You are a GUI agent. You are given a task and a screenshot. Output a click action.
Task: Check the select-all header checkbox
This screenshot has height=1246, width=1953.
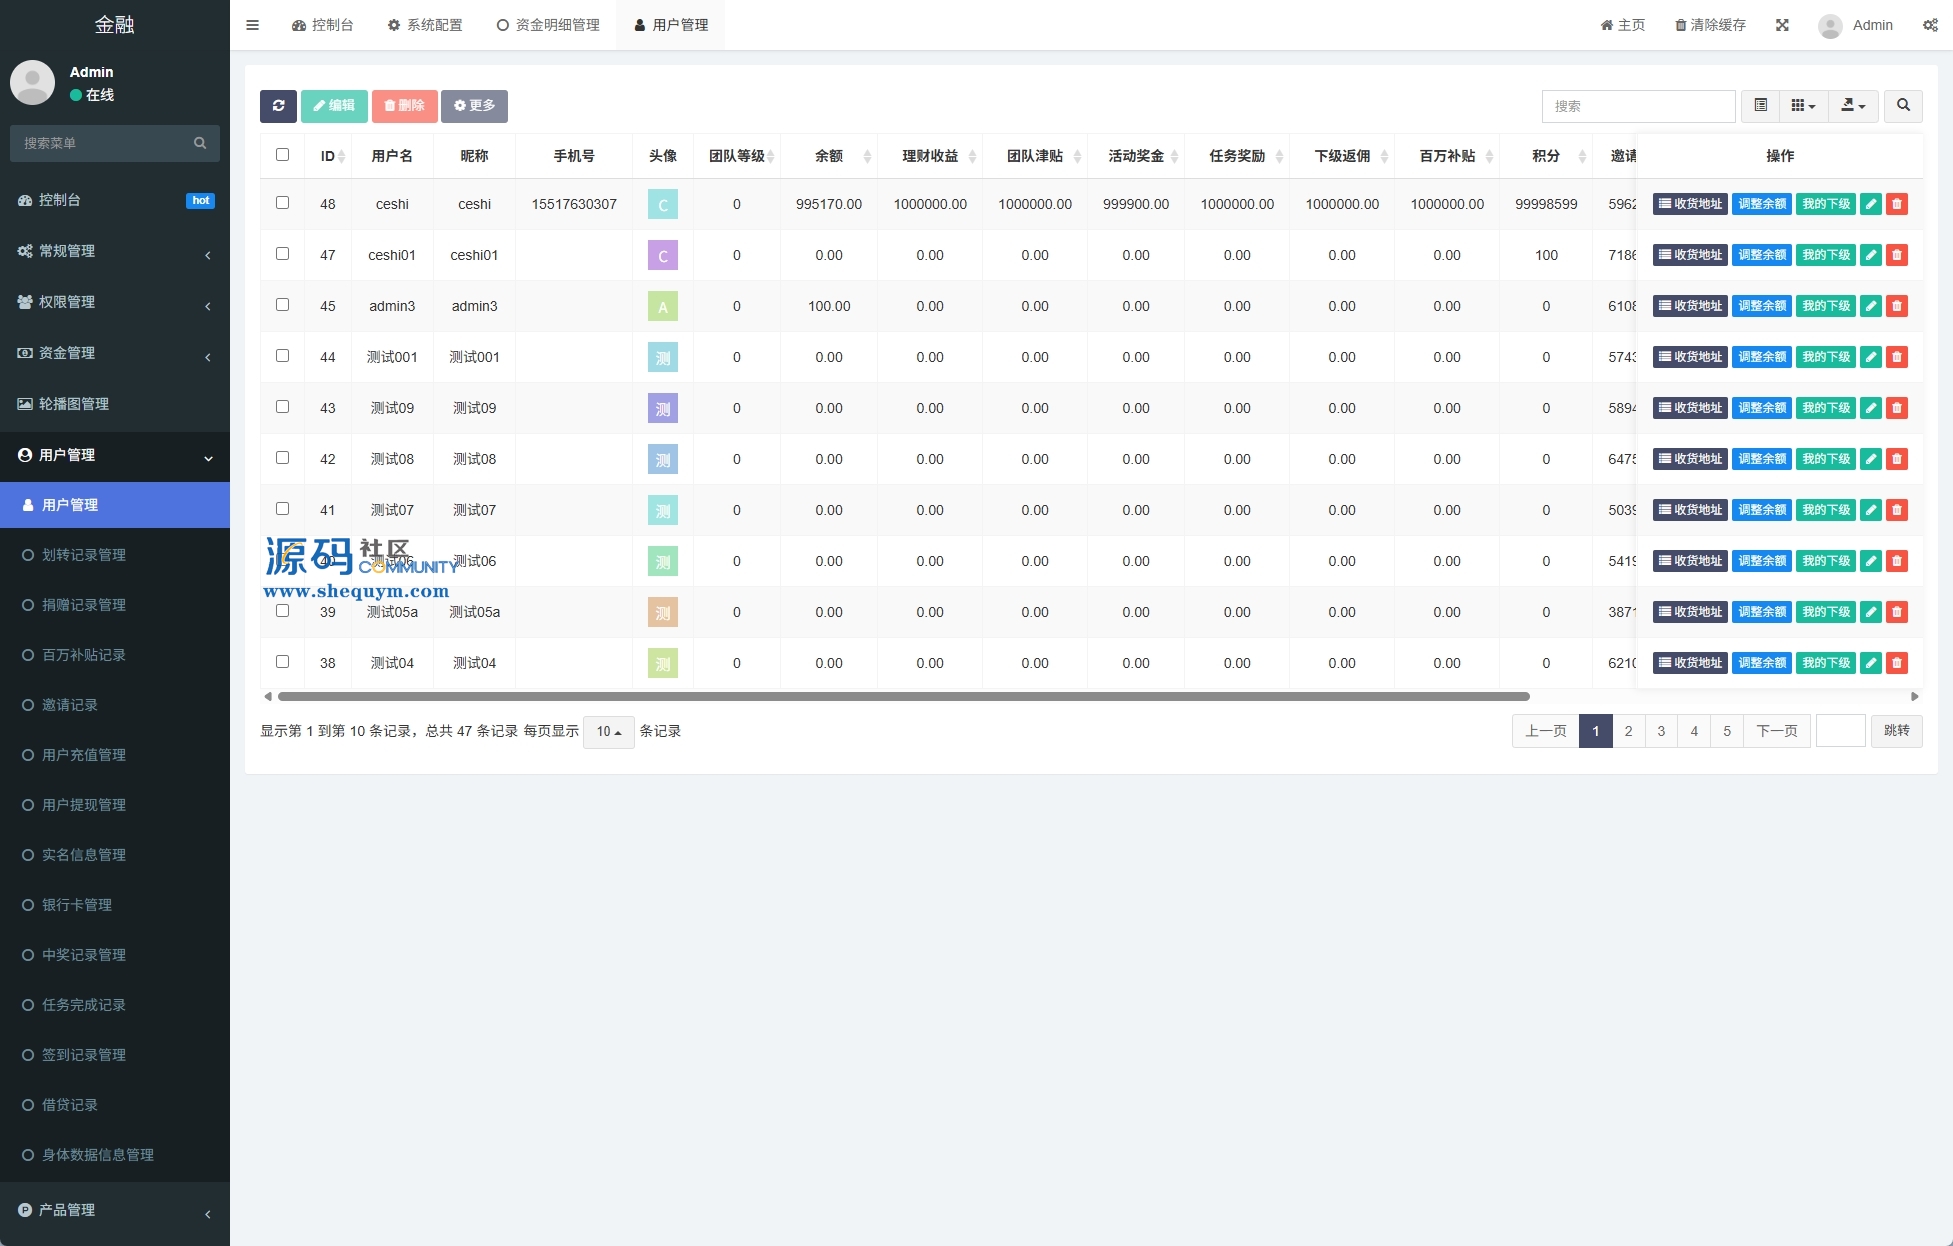[x=282, y=155]
